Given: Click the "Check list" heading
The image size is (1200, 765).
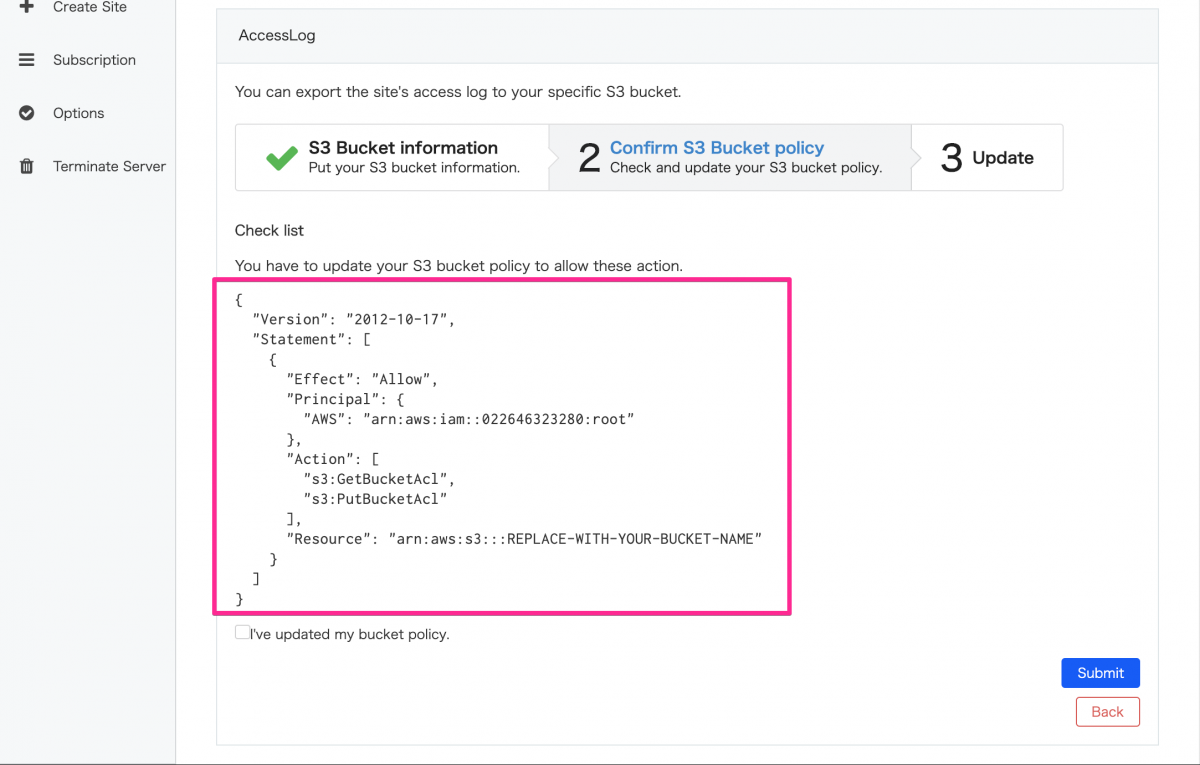Looking at the screenshot, I should tap(269, 230).
